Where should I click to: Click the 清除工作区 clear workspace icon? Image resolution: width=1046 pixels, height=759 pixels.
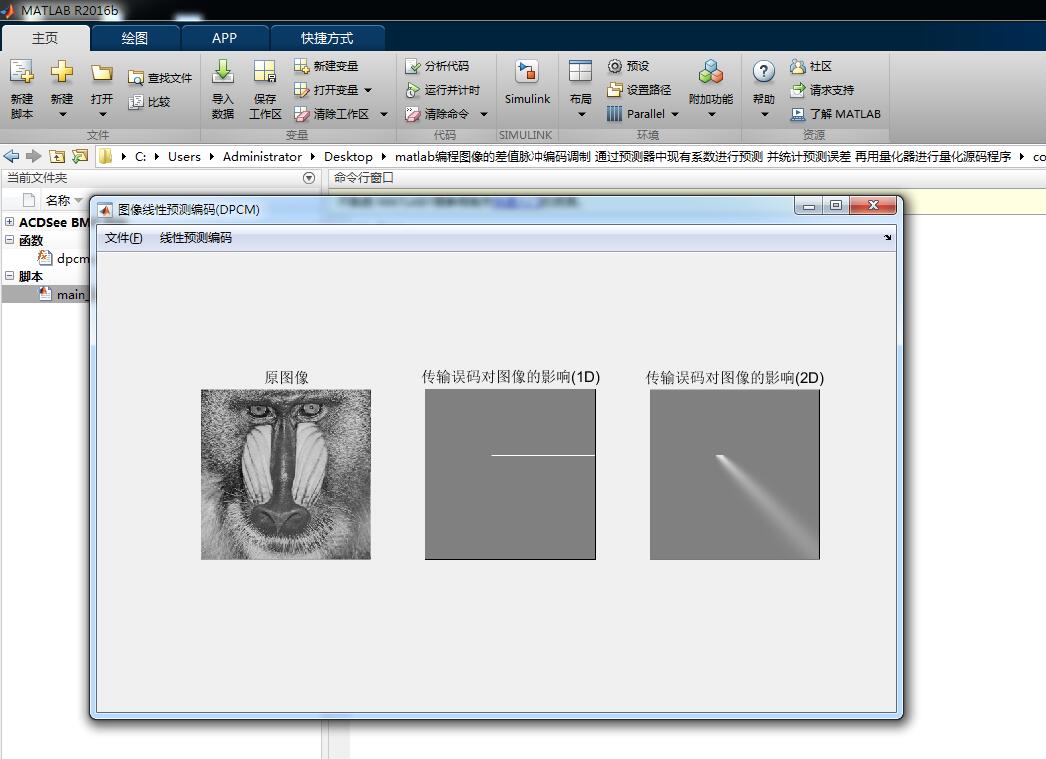pos(302,114)
